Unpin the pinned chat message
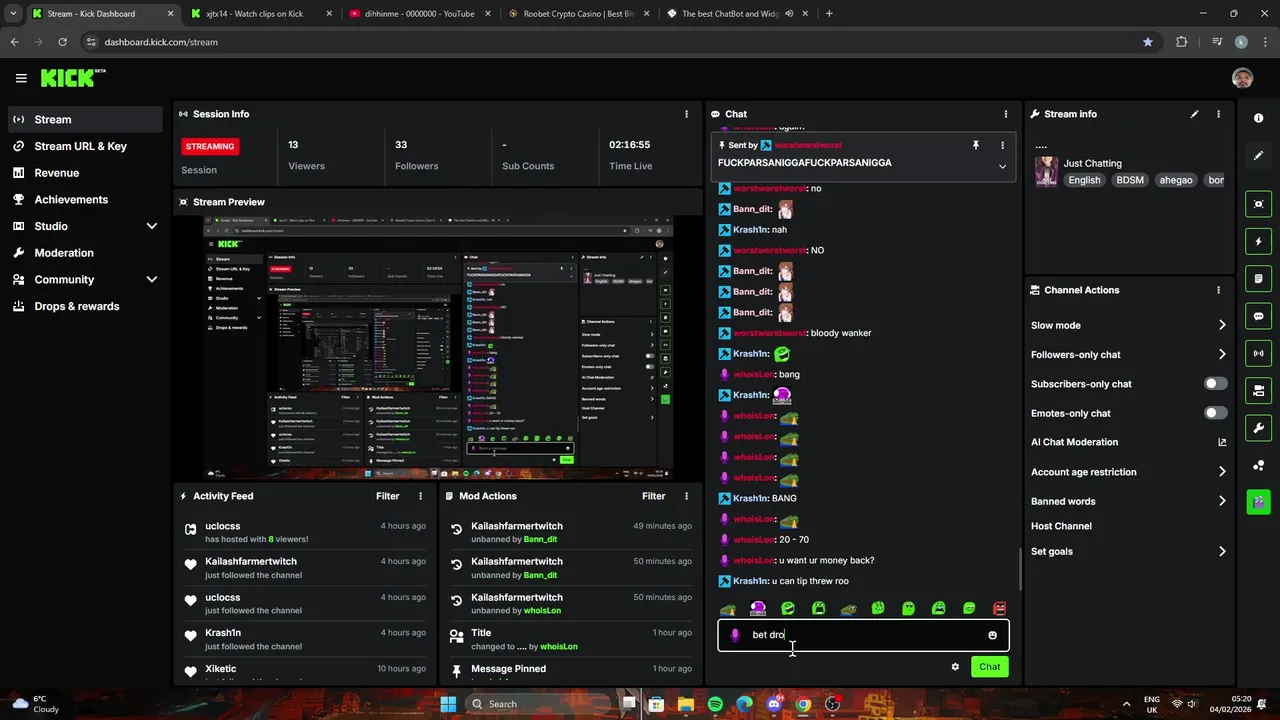 point(976,145)
